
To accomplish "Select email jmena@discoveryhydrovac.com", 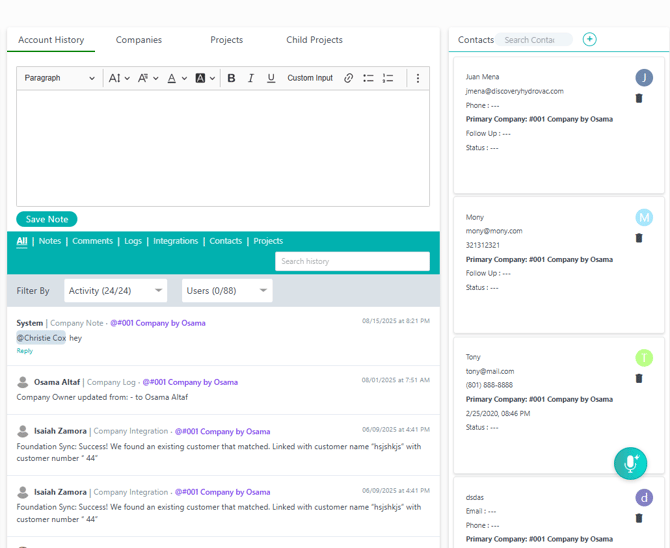I will pyautogui.click(x=514, y=91).
